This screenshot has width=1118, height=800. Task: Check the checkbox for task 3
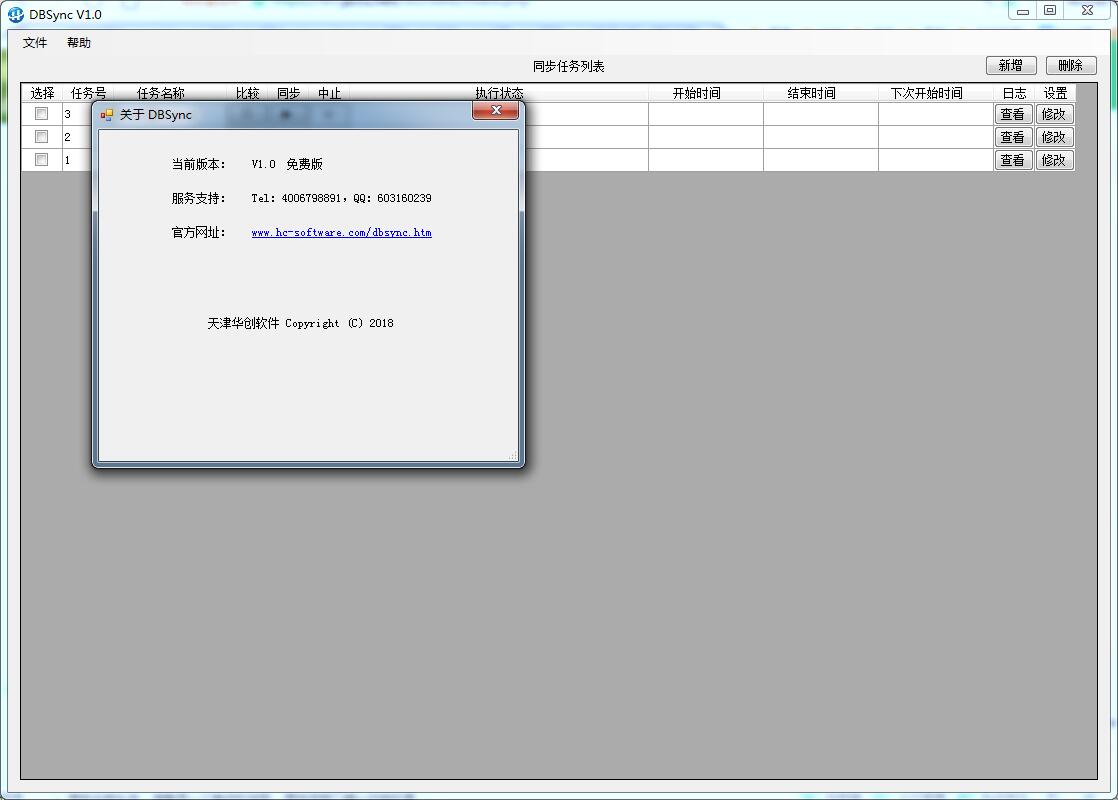40,113
